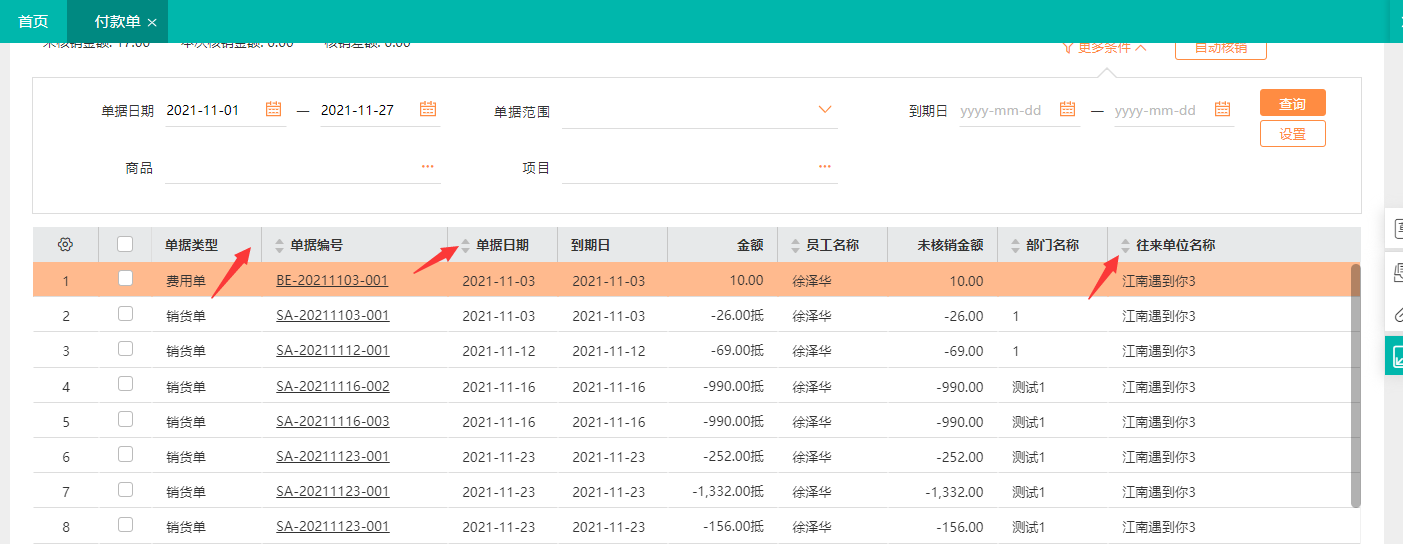Open document link BE-20211103-001
The height and width of the screenshot is (544, 1403).
tap(332, 281)
